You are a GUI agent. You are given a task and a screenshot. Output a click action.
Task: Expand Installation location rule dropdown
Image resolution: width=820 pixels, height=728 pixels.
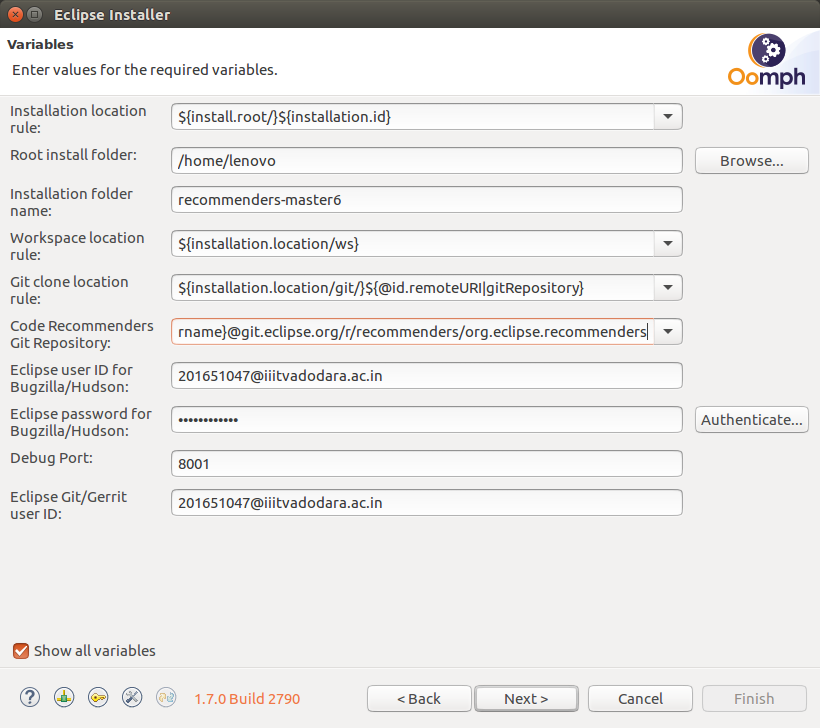668,116
